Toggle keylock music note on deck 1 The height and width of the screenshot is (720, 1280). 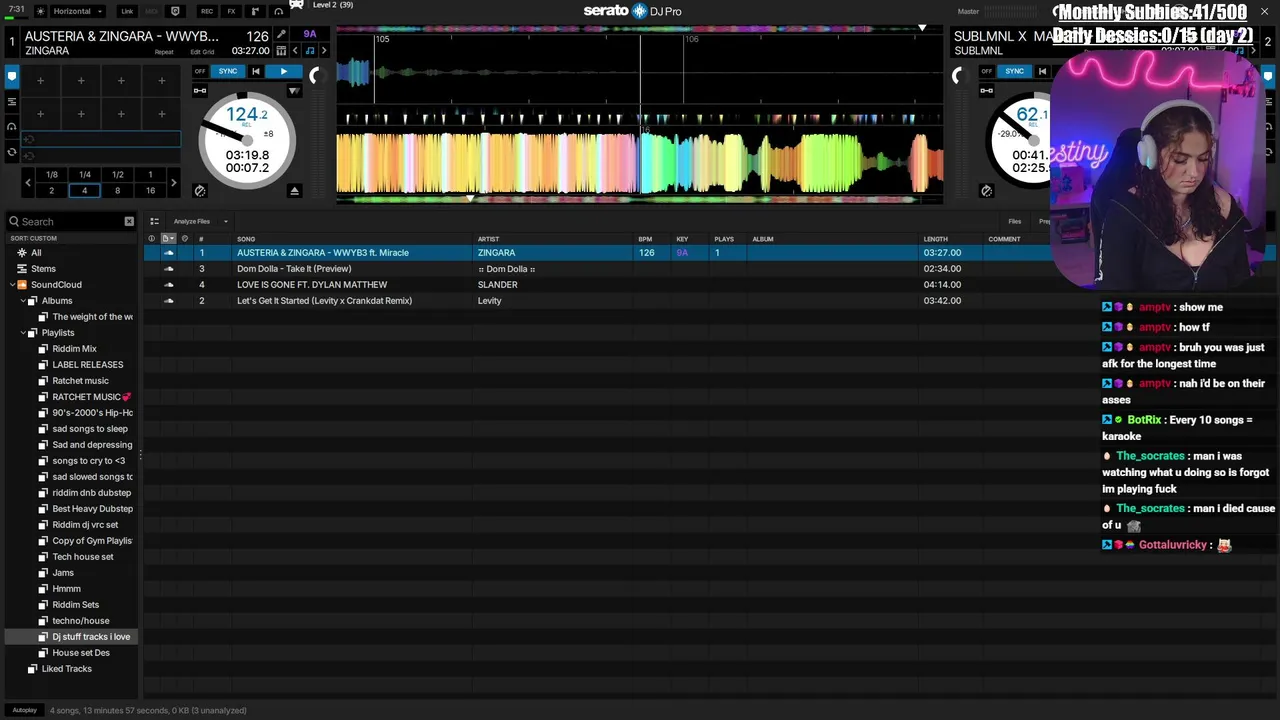point(310,51)
